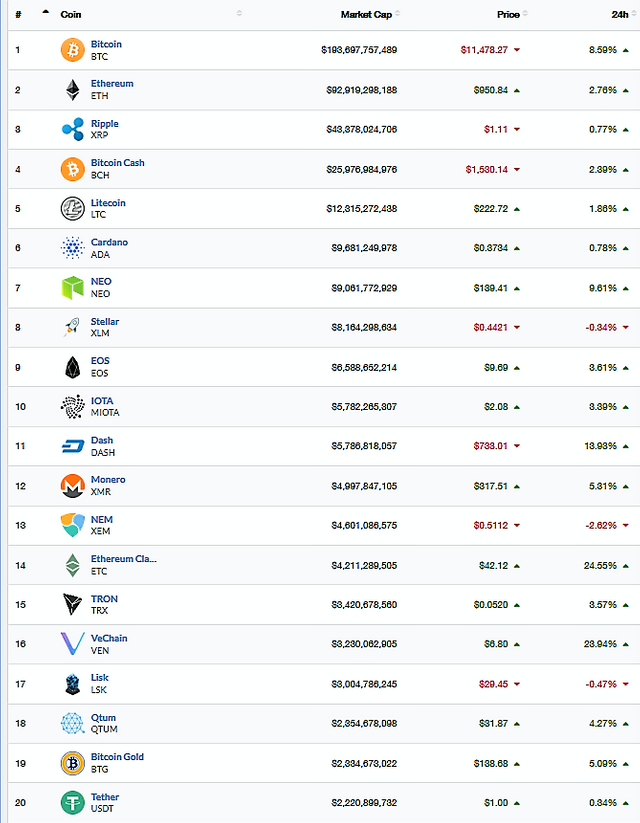Open the Dash coin link
The width and height of the screenshot is (640, 823).
(102, 440)
